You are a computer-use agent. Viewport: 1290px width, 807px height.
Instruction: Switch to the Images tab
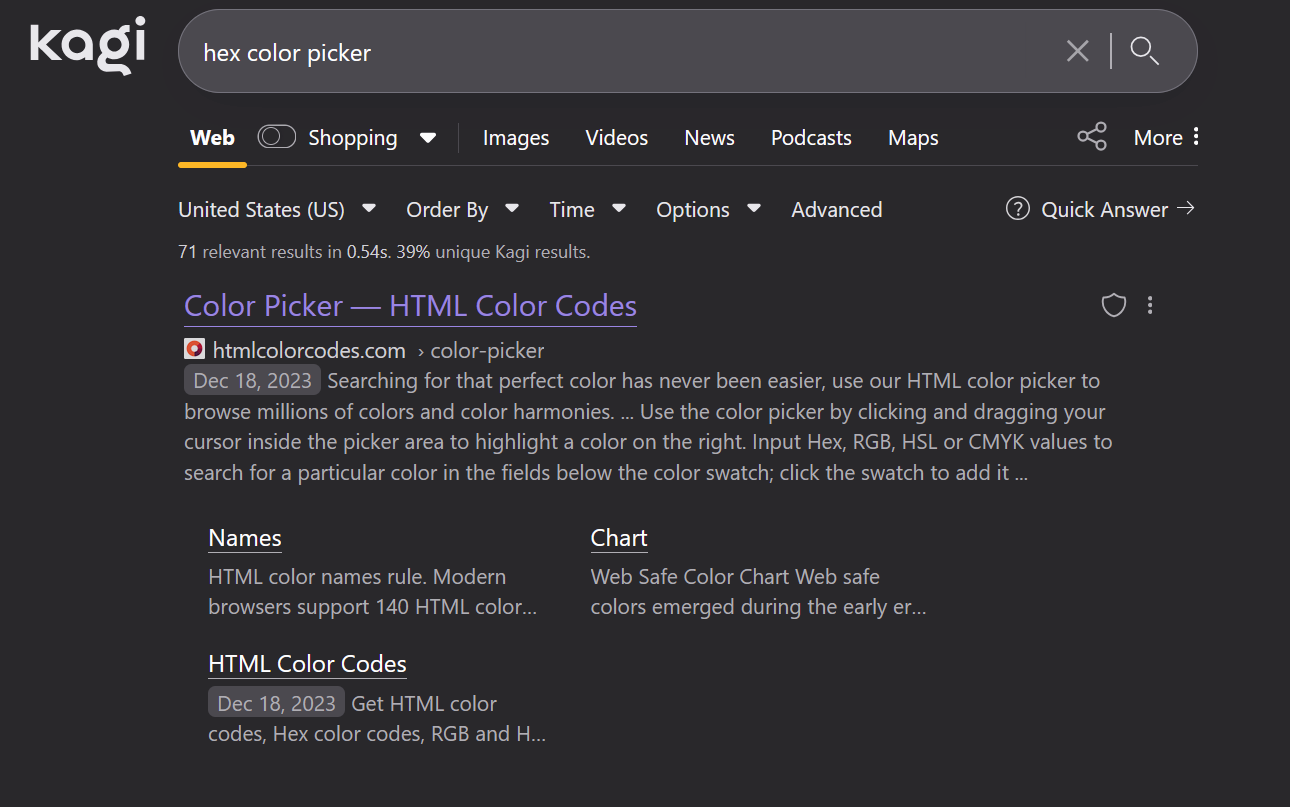click(x=516, y=138)
